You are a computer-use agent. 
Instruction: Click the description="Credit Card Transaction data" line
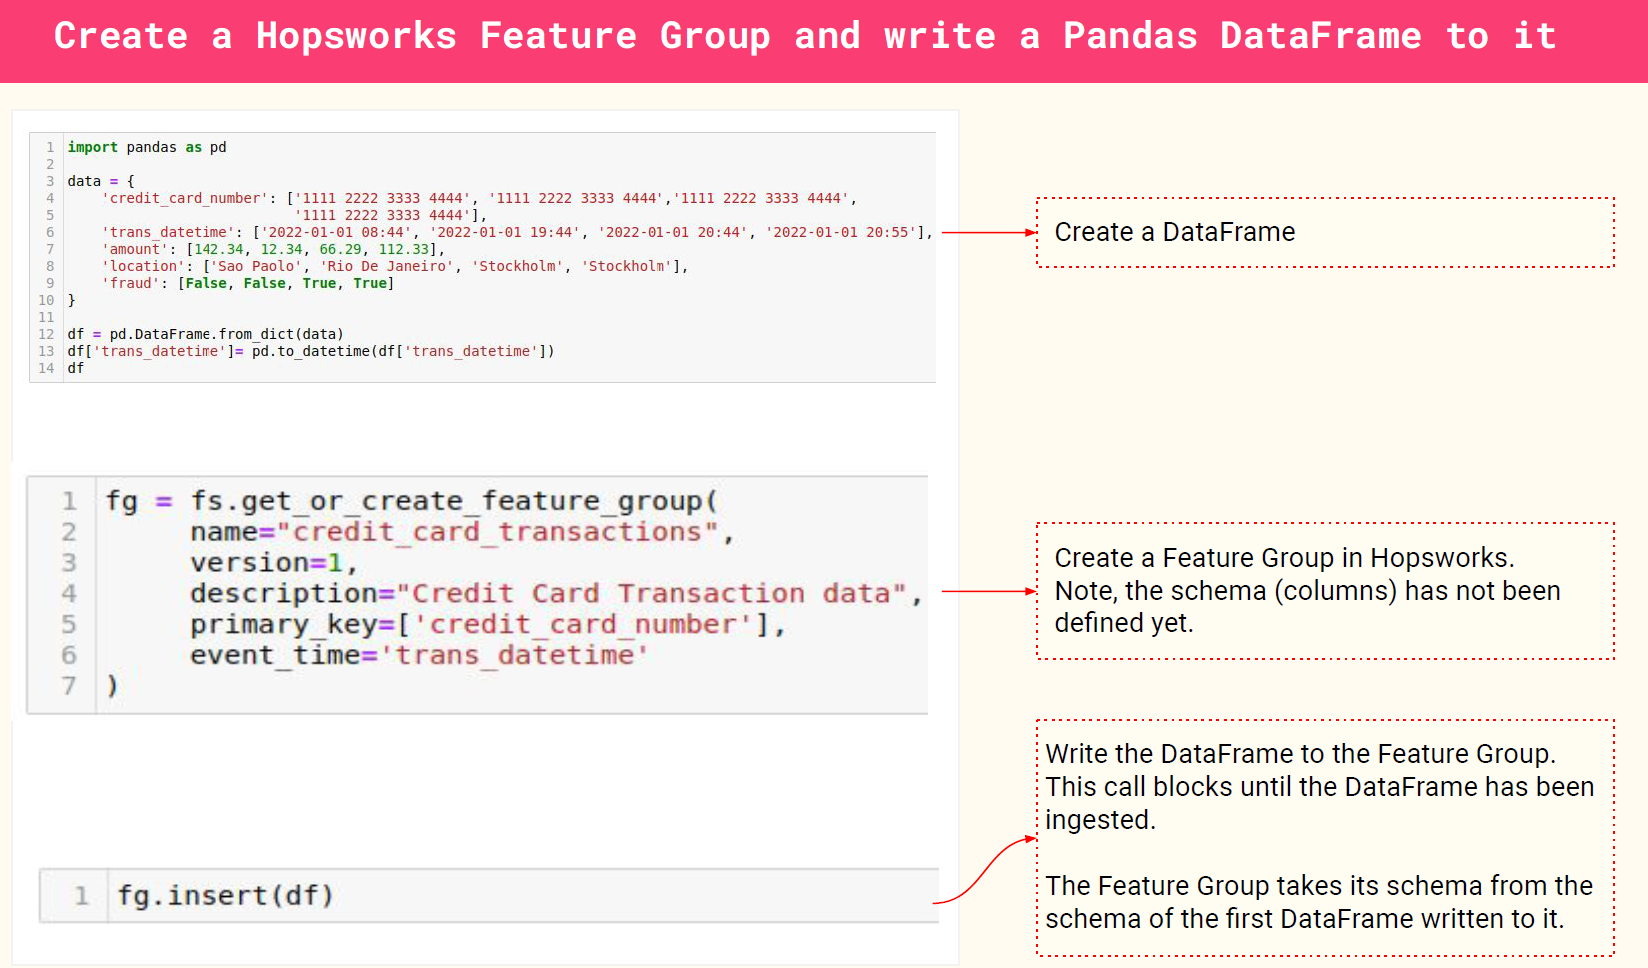[556, 593]
